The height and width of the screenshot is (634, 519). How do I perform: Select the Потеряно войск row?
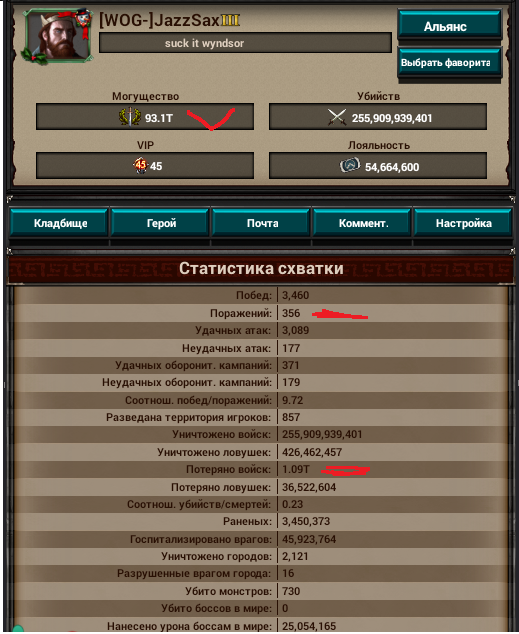[261, 469]
